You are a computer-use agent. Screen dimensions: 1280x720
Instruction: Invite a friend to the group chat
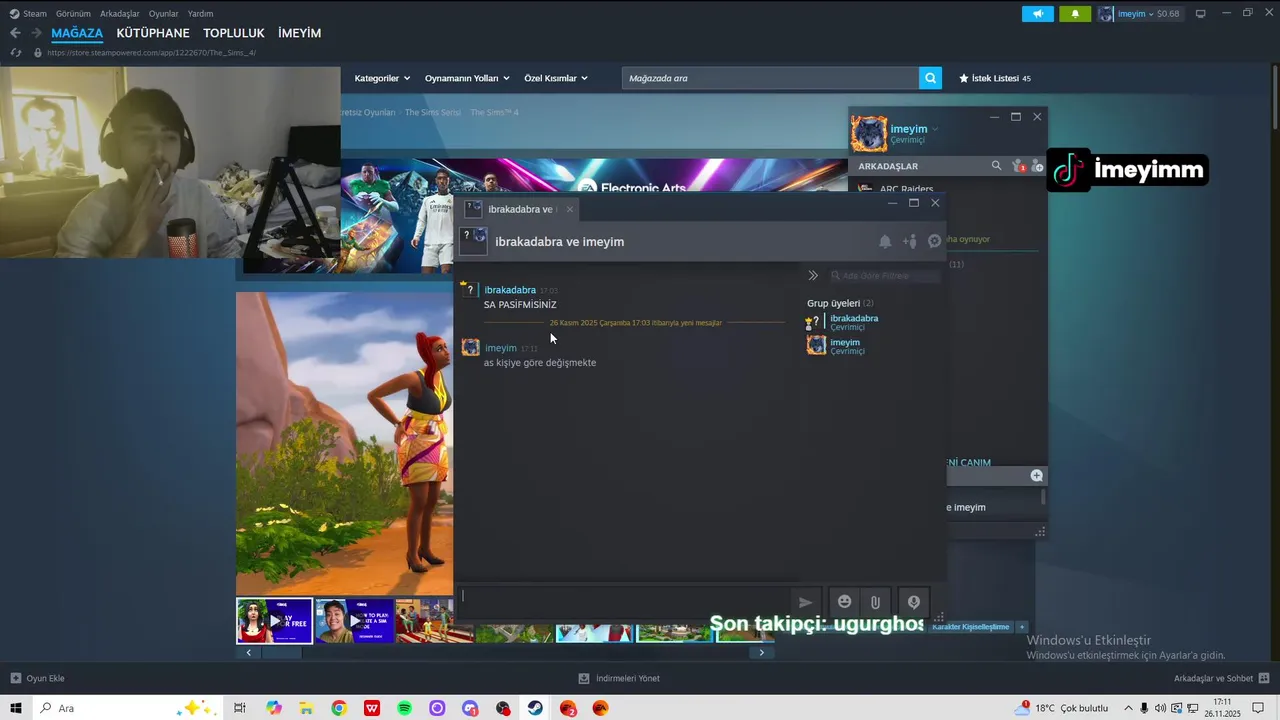point(909,241)
